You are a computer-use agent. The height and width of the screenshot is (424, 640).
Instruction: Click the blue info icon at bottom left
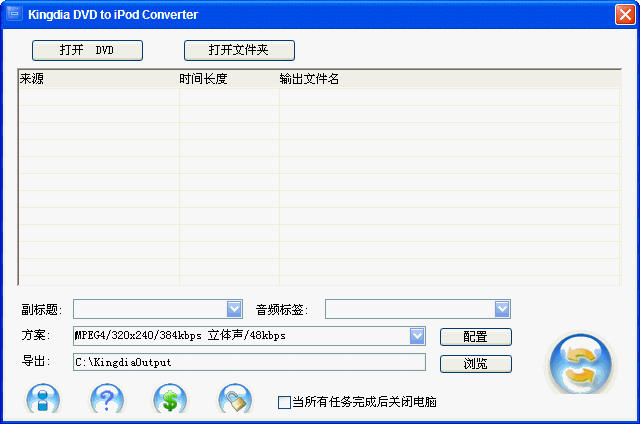43,401
